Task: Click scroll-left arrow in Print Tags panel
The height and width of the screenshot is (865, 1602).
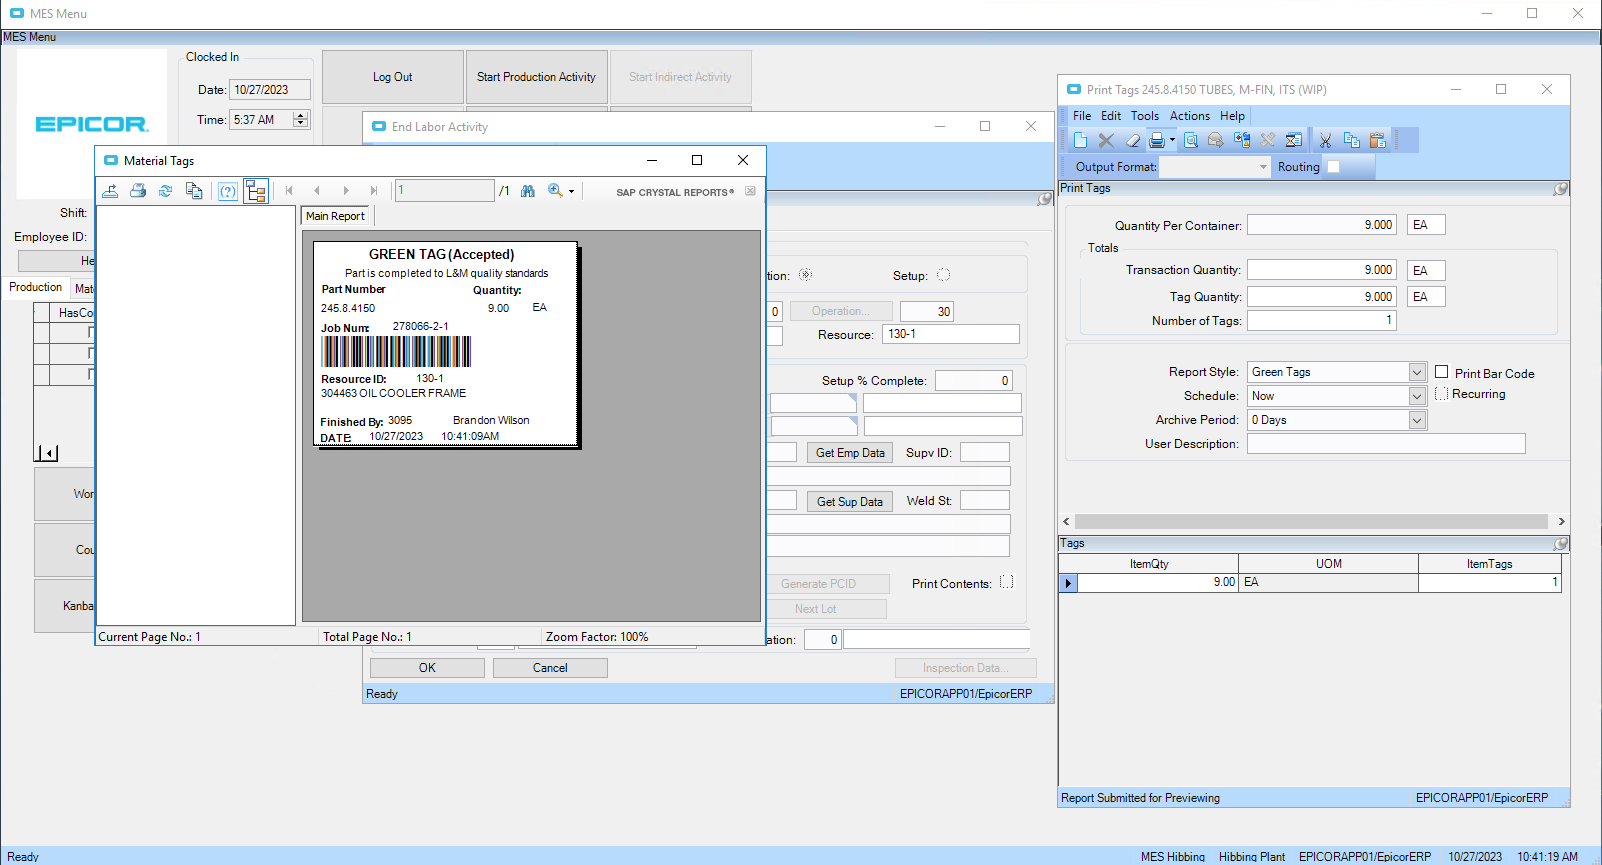Action: point(1066,522)
